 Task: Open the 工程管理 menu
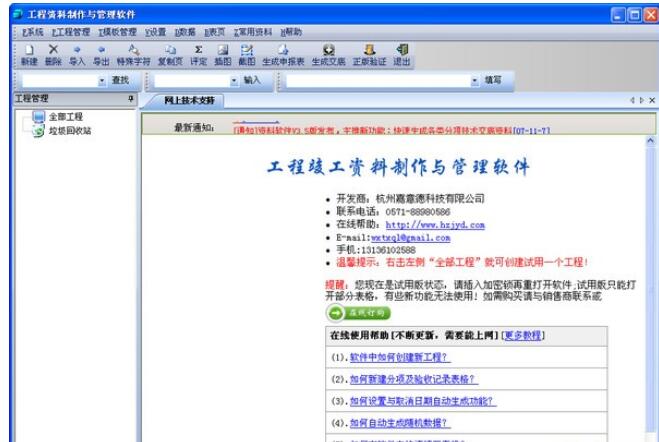[71, 32]
